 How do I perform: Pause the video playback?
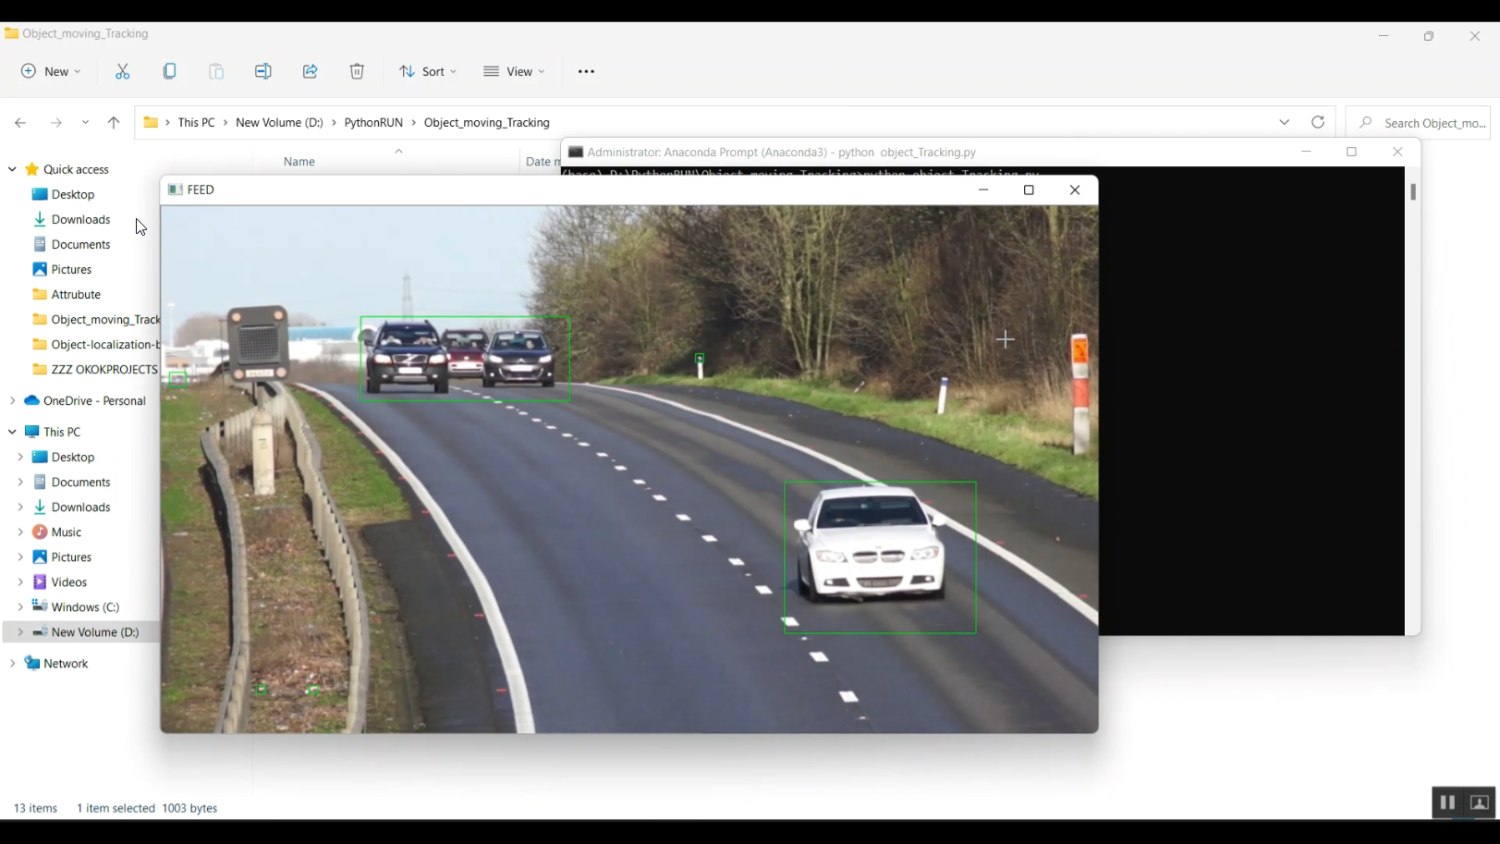point(1447,802)
